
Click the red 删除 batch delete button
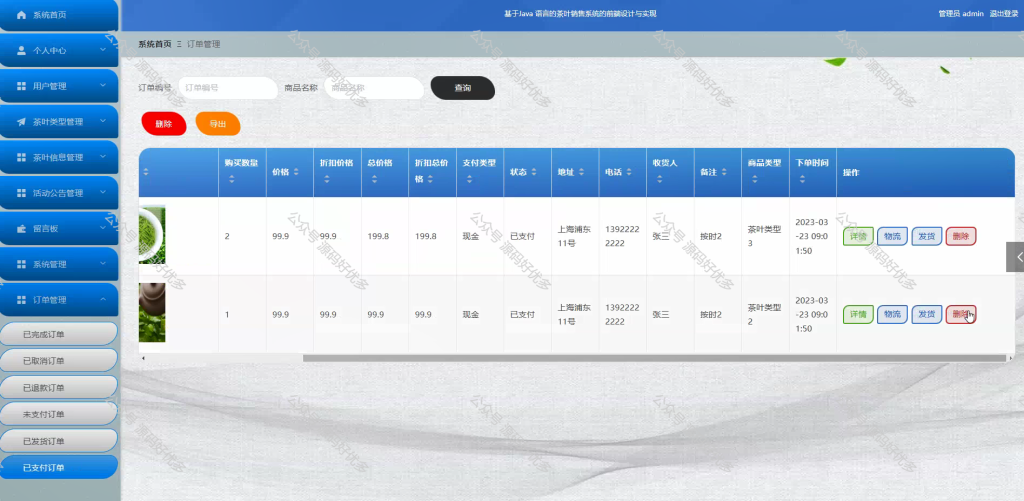pyautogui.click(x=164, y=124)
